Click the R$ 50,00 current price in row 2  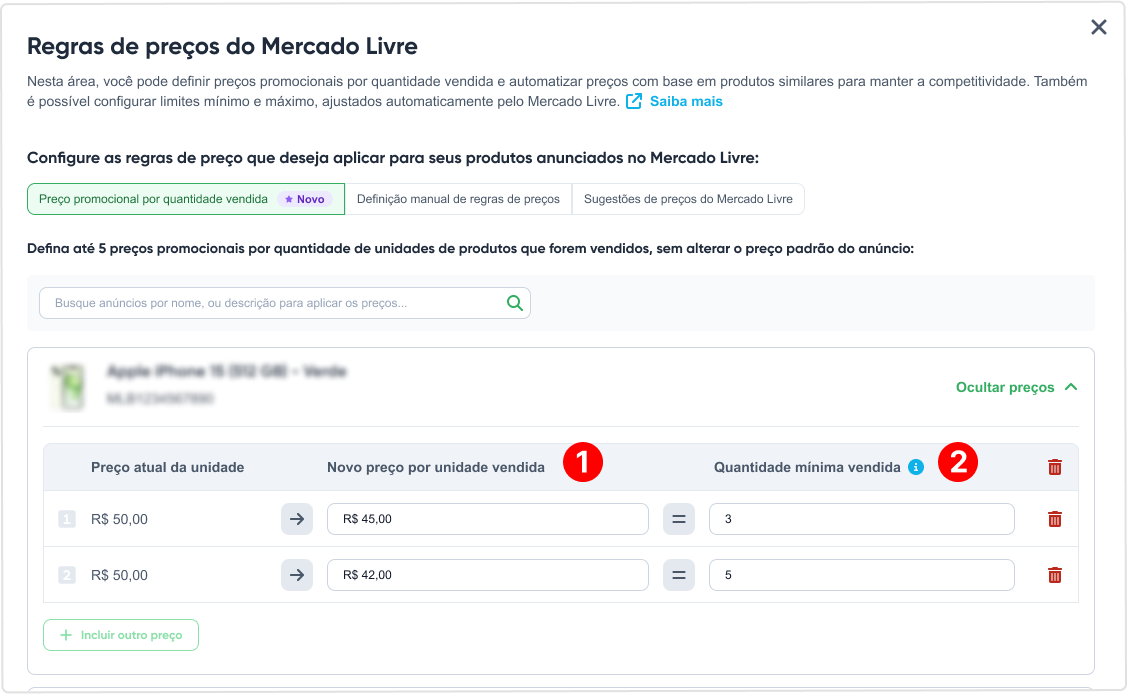(x=119, y=575)
